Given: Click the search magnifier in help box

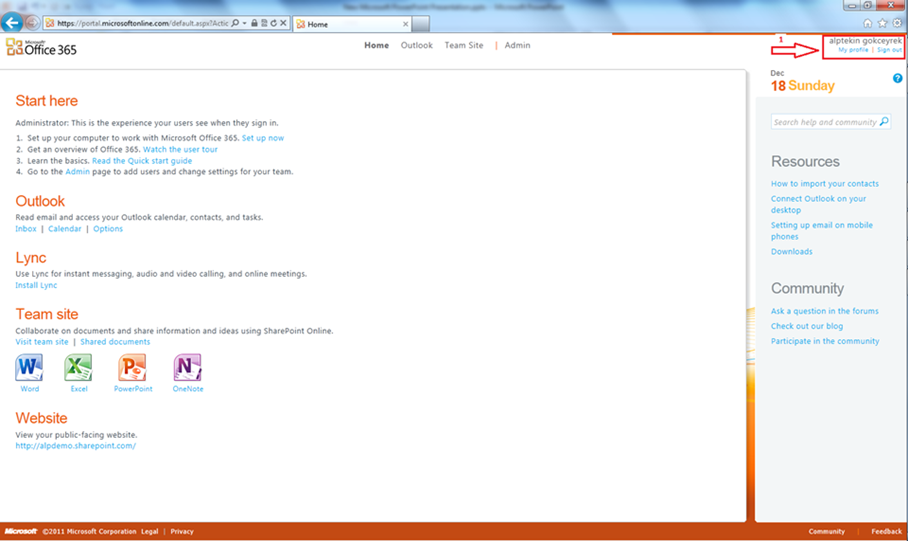Looking at the screenshot, I should click(884, 122).
